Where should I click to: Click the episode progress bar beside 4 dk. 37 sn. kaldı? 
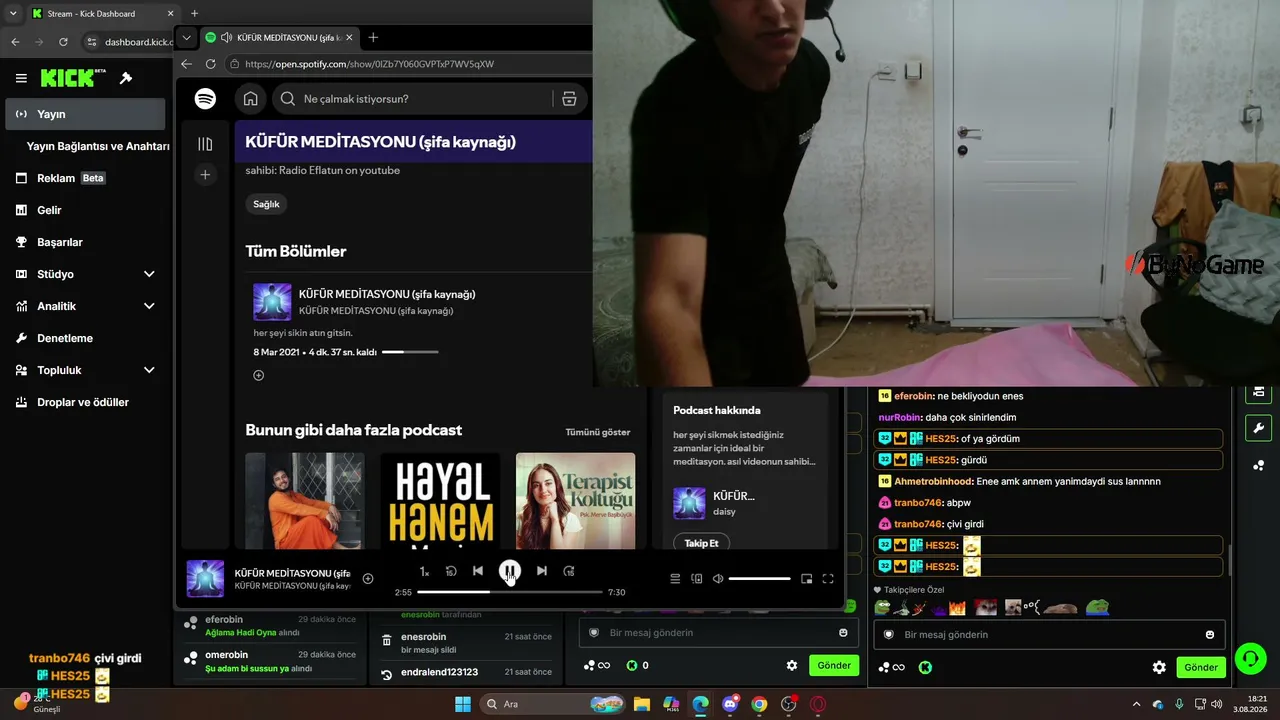[410, 352]
